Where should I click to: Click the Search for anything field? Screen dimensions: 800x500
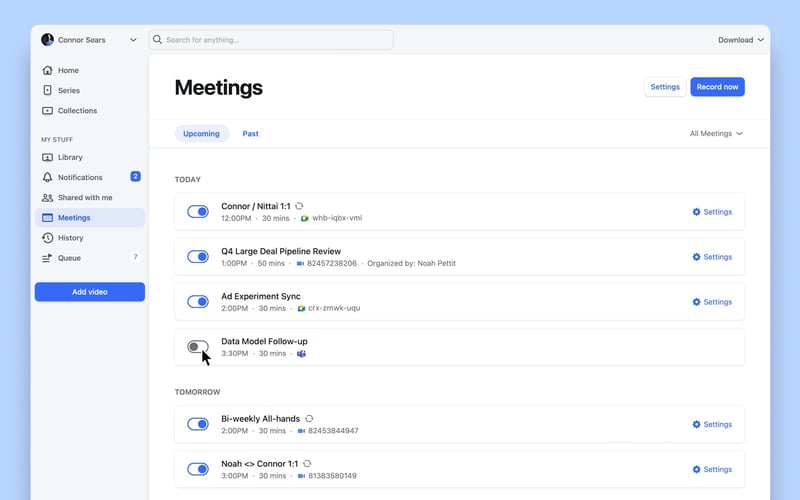(x=271, y=40)
